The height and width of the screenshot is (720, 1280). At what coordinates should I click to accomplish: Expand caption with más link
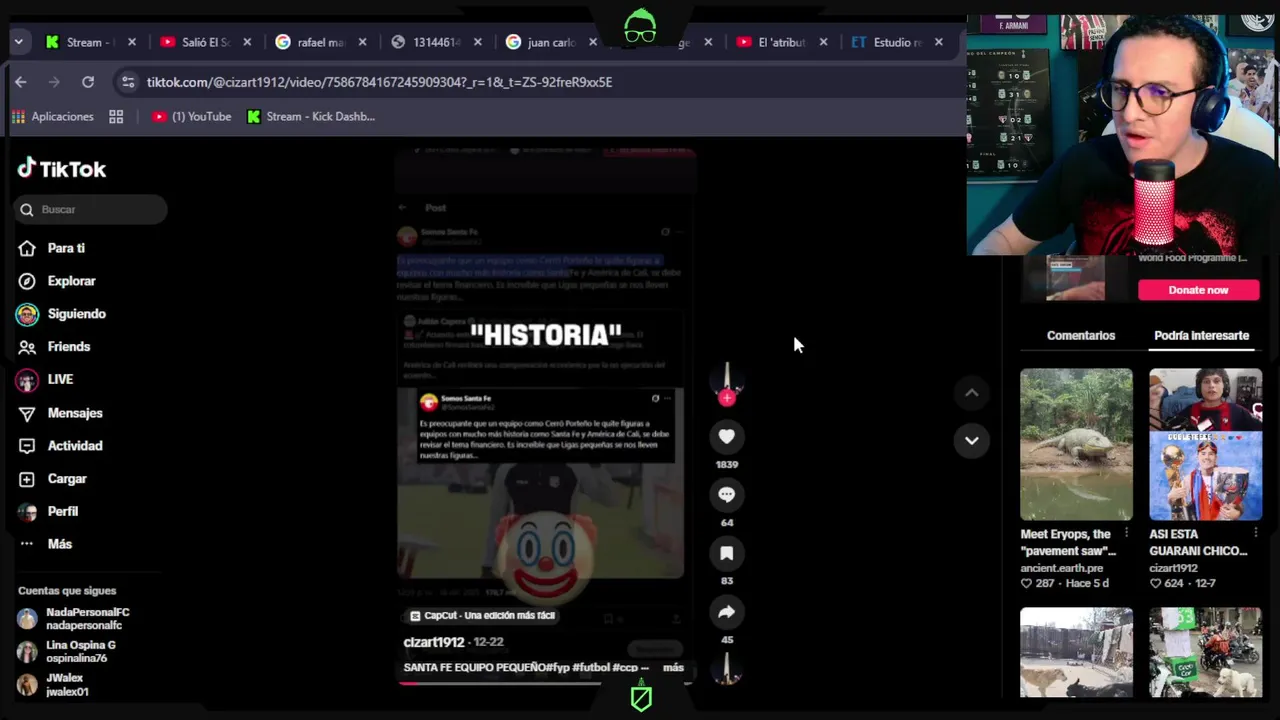click(673, 667)
